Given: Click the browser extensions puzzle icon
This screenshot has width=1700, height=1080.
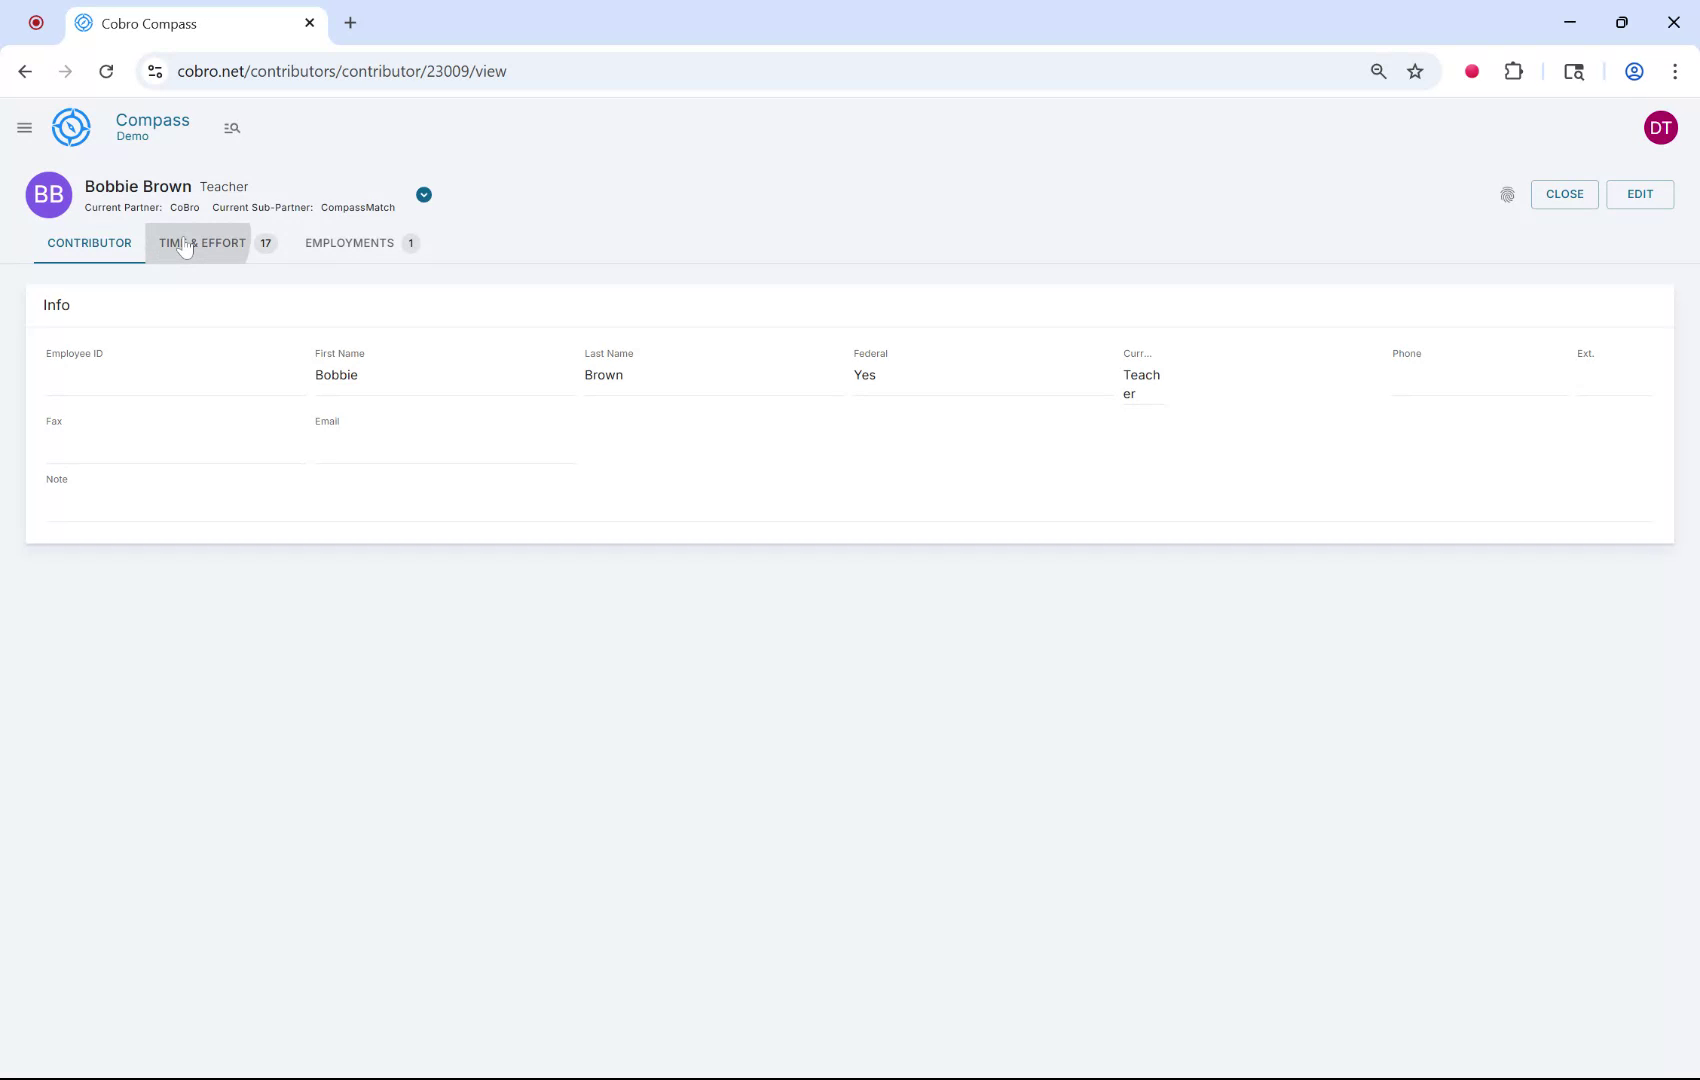Looking at the screenshot, I should point(1514,71).
